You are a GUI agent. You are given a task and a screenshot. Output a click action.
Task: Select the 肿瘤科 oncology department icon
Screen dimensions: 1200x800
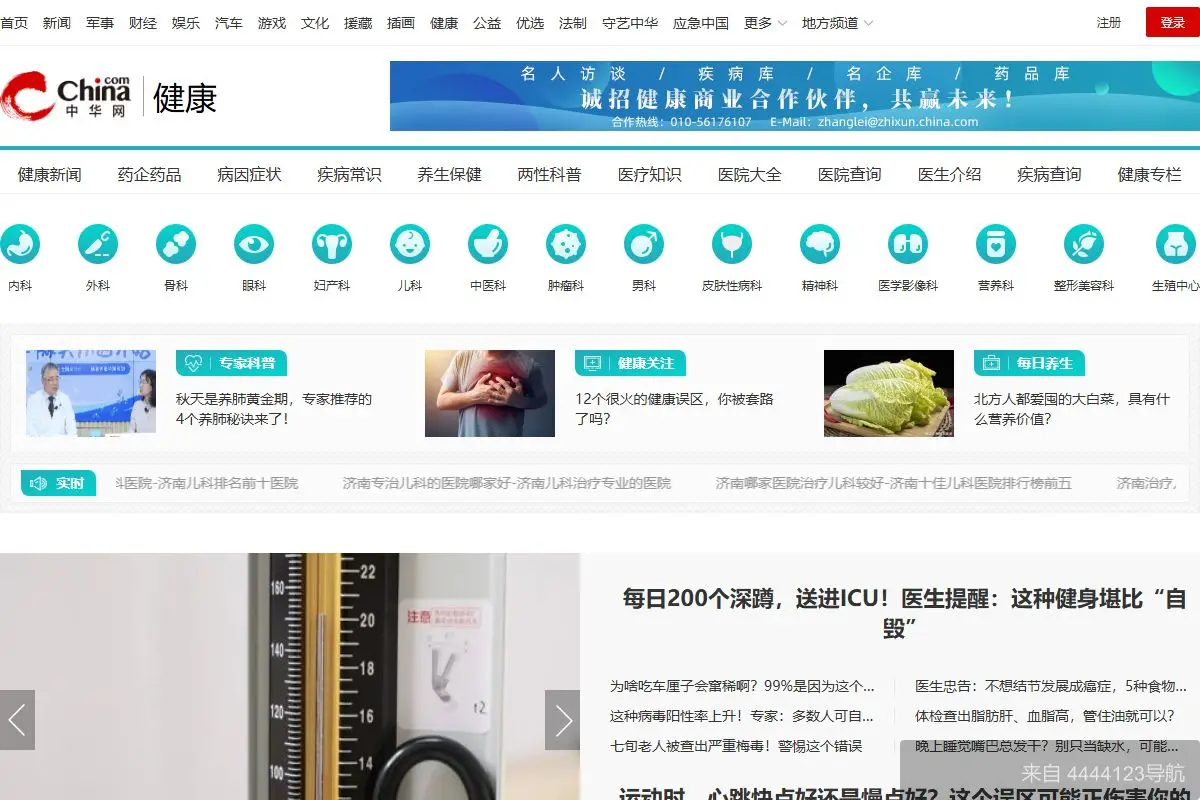[x=566, y=242]
